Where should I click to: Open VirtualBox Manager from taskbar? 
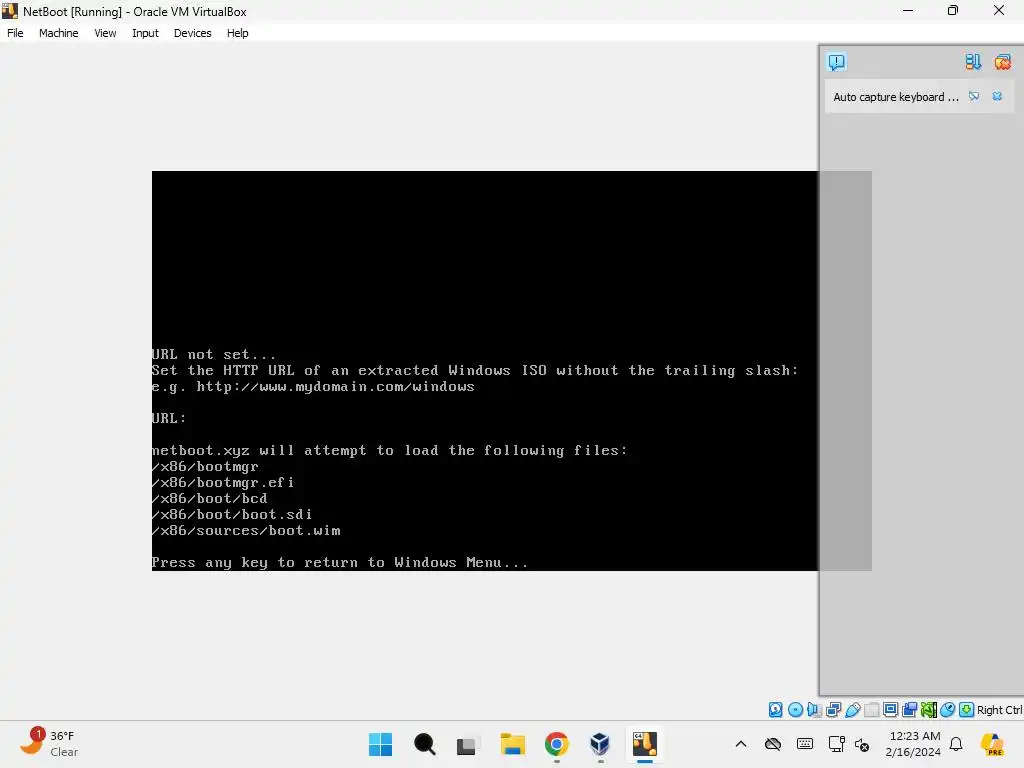pyautogui.click(x=600, y=744)
